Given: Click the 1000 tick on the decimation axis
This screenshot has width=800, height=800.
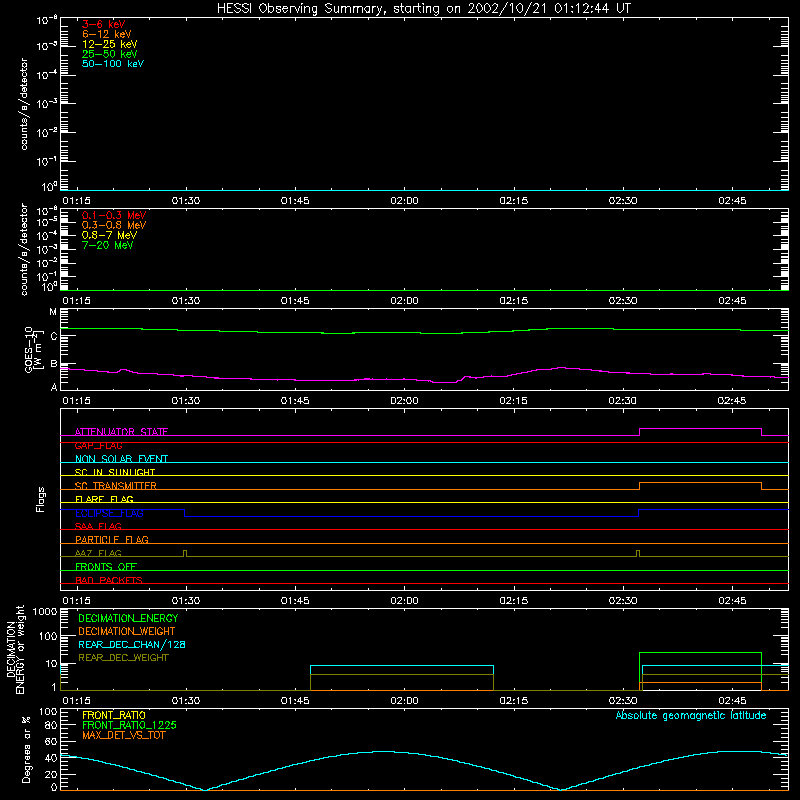Looking at the screenshot, I should click(x=44, y=612).
